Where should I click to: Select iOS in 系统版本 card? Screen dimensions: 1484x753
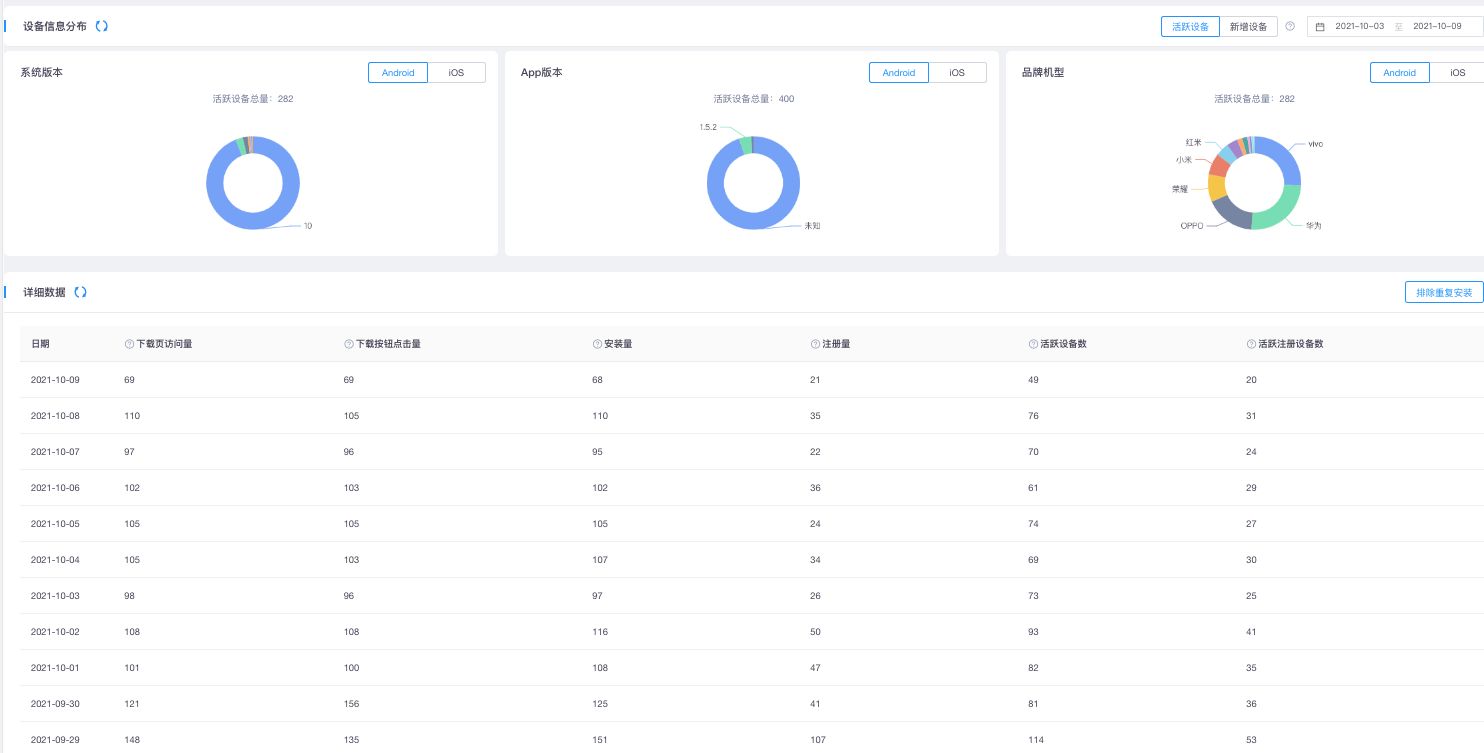click(456, 72)
